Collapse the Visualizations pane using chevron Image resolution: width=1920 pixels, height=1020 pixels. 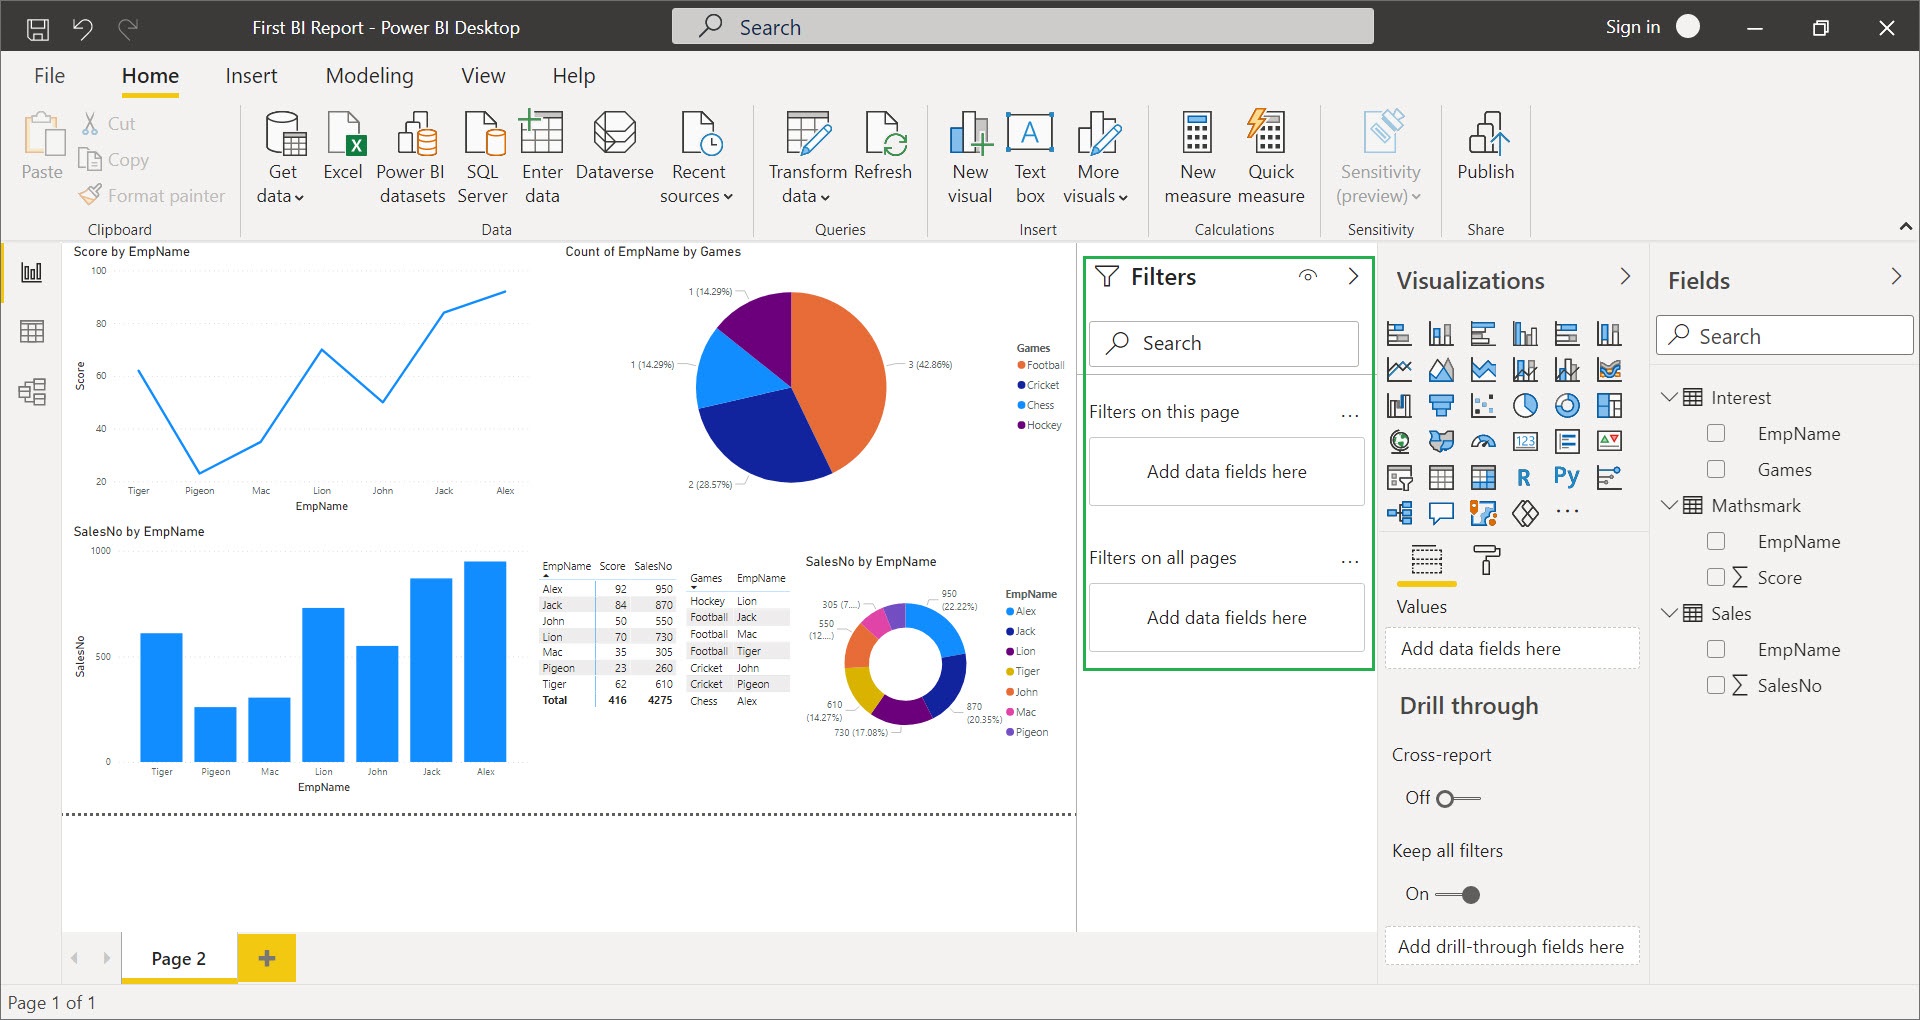tap(1625, 277)
